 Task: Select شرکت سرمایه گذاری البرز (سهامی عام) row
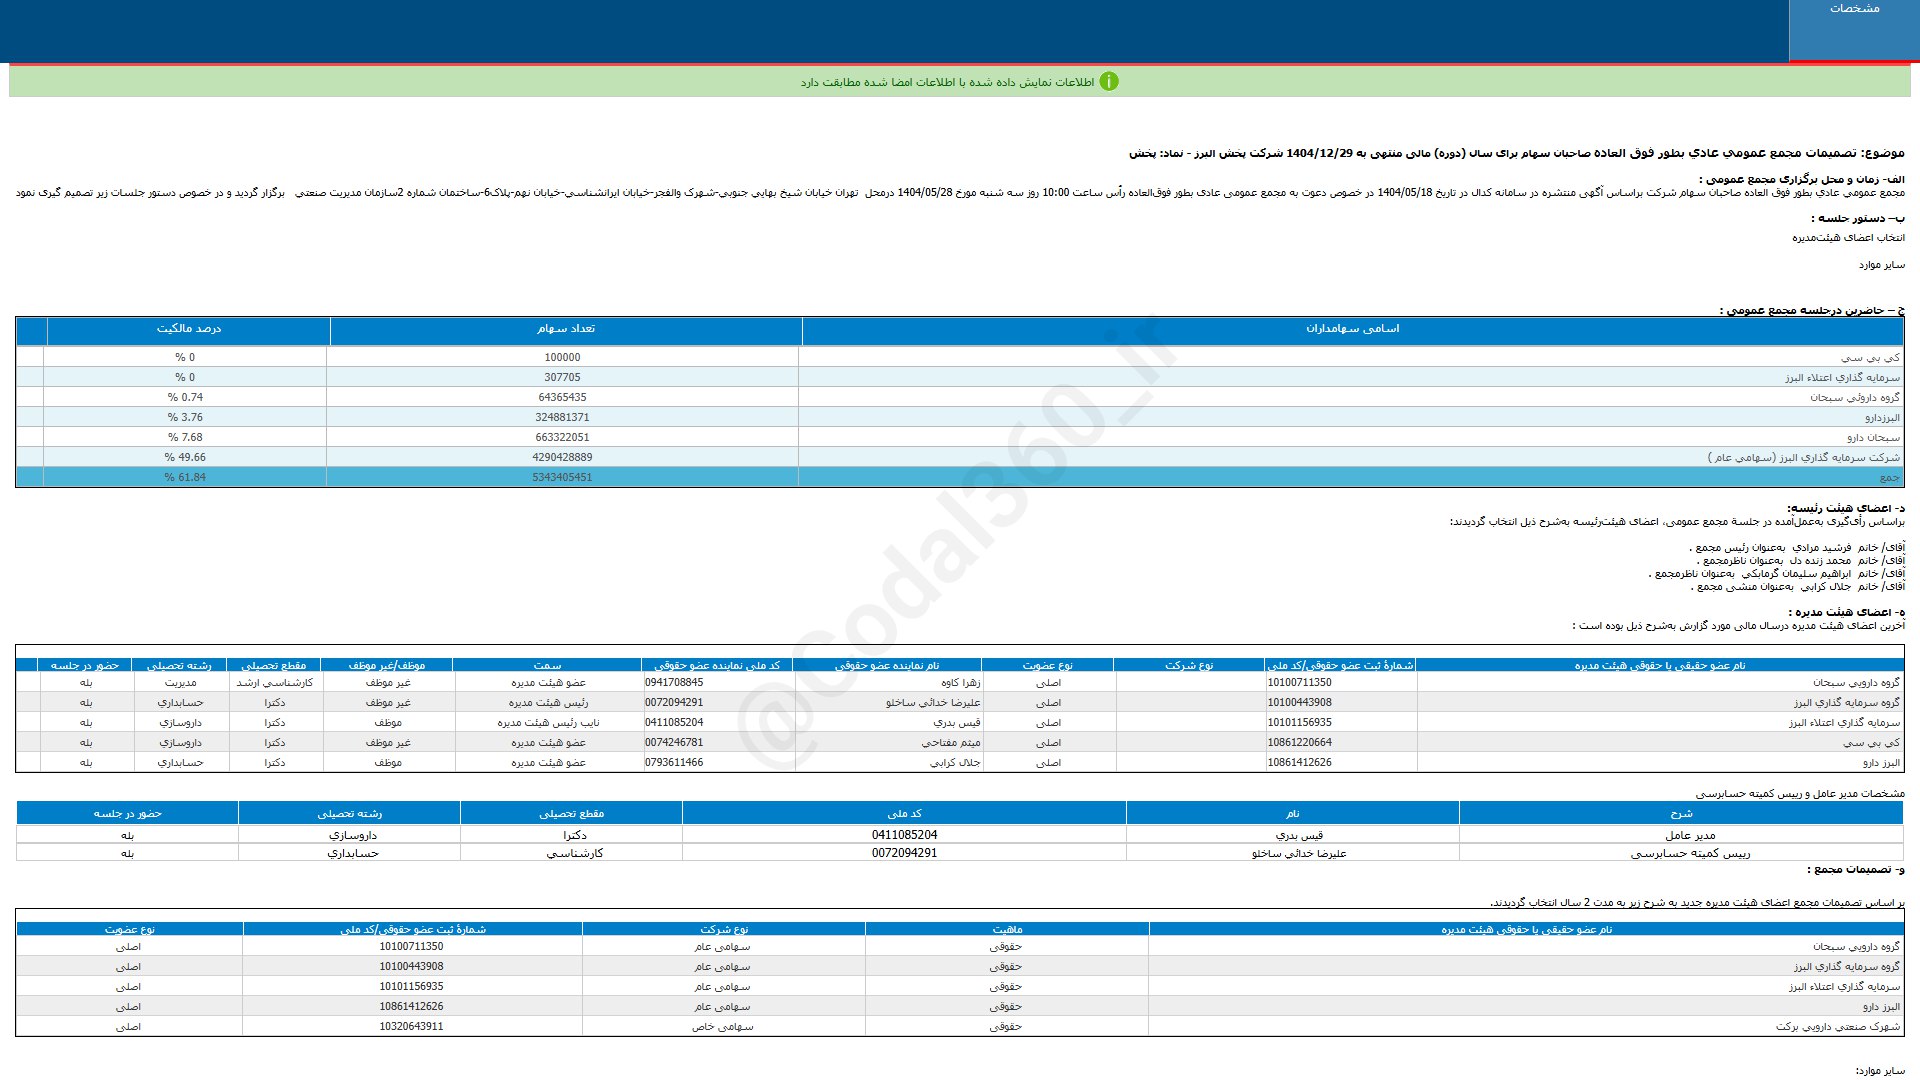tap(1804, 458)
